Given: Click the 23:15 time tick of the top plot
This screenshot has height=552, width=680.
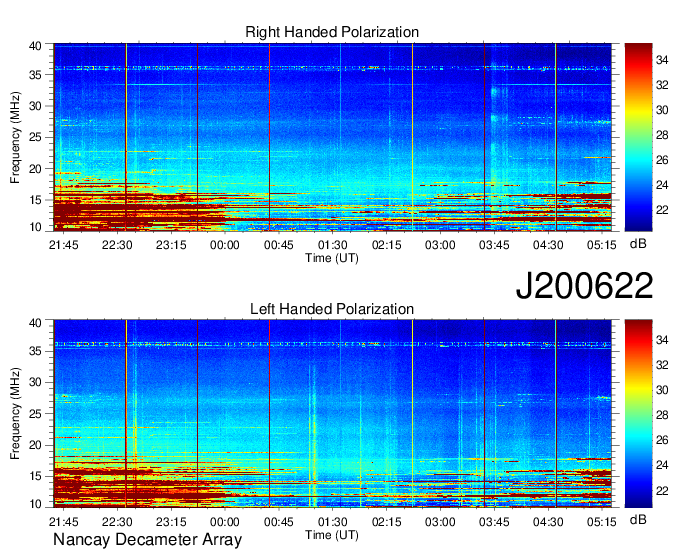Looking at the screenshot, I should 171,245.
